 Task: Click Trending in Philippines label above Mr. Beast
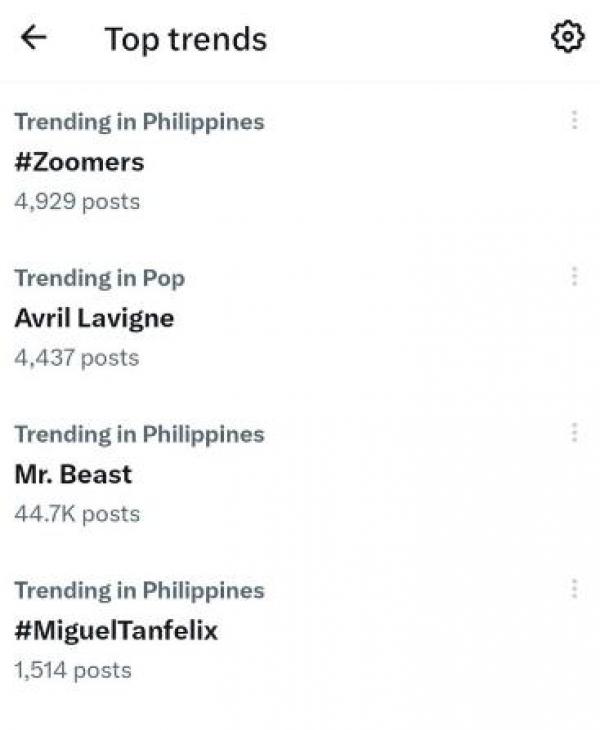pos(139,434)
